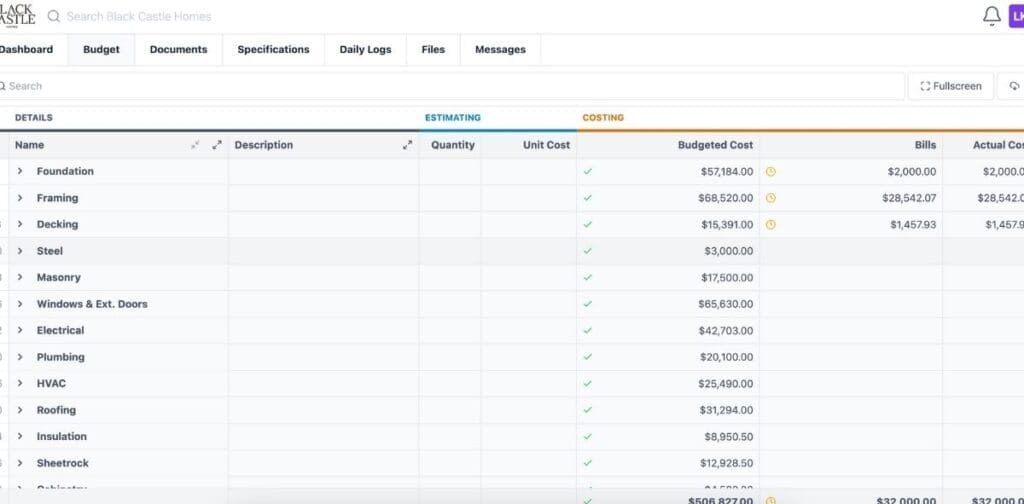Viewport: 1024px width, 504px height.
Task: Expand the Windows & Ext. Doors row
Action: (x=20, y=304)
